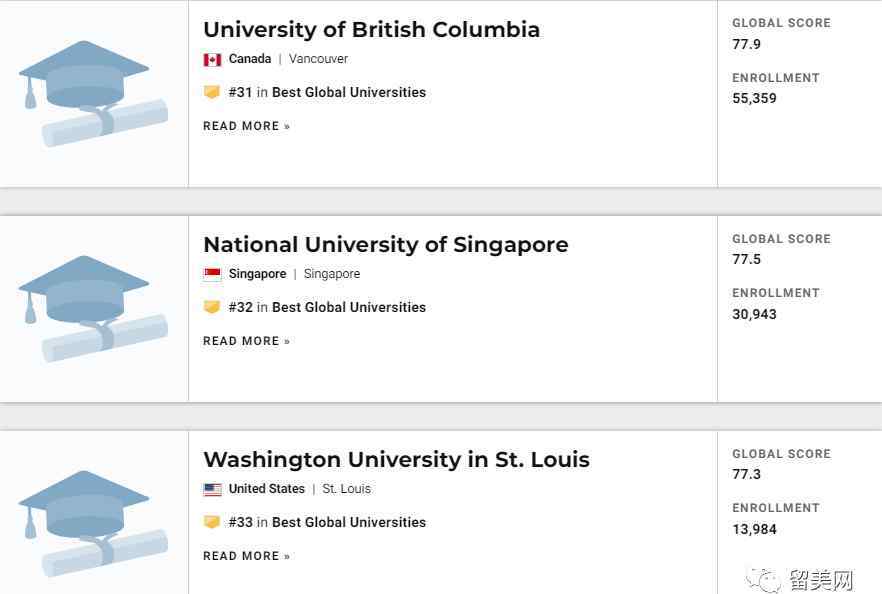Screen dimensions: 882x594
Task: Click the Singapore flag icon
Action: 212,274
